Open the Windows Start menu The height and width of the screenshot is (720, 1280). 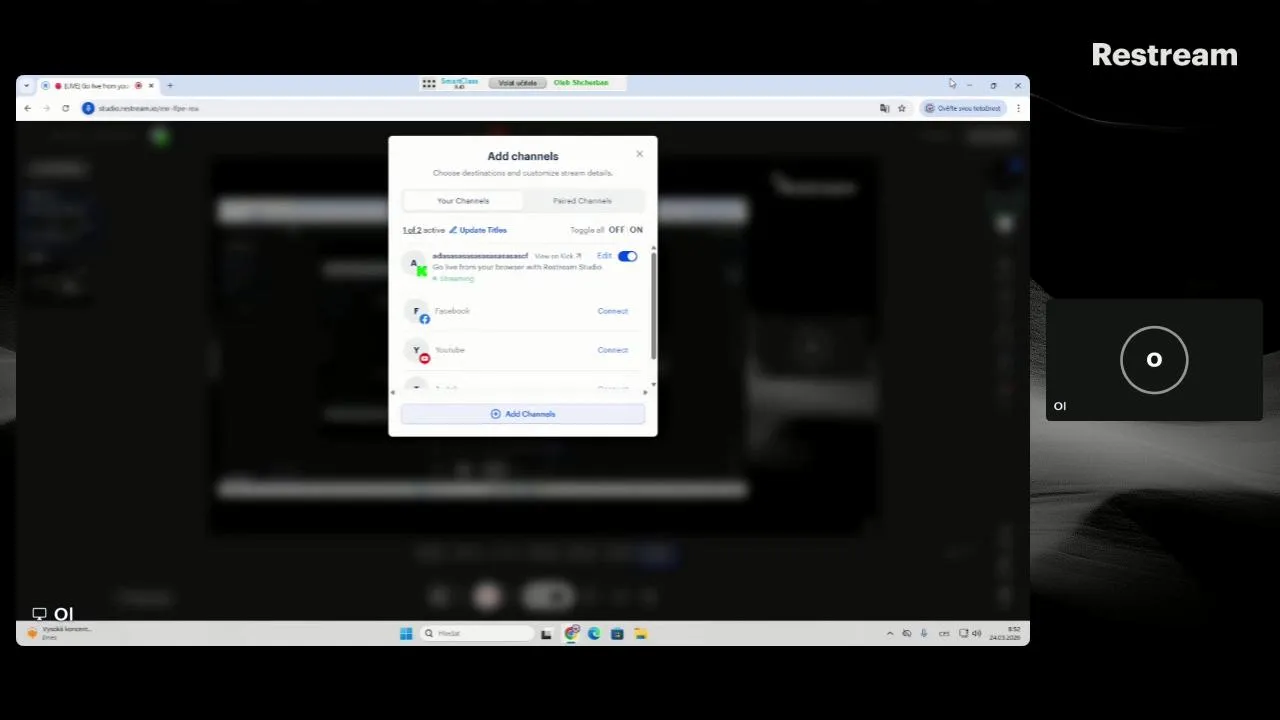(x=406, y=633)
